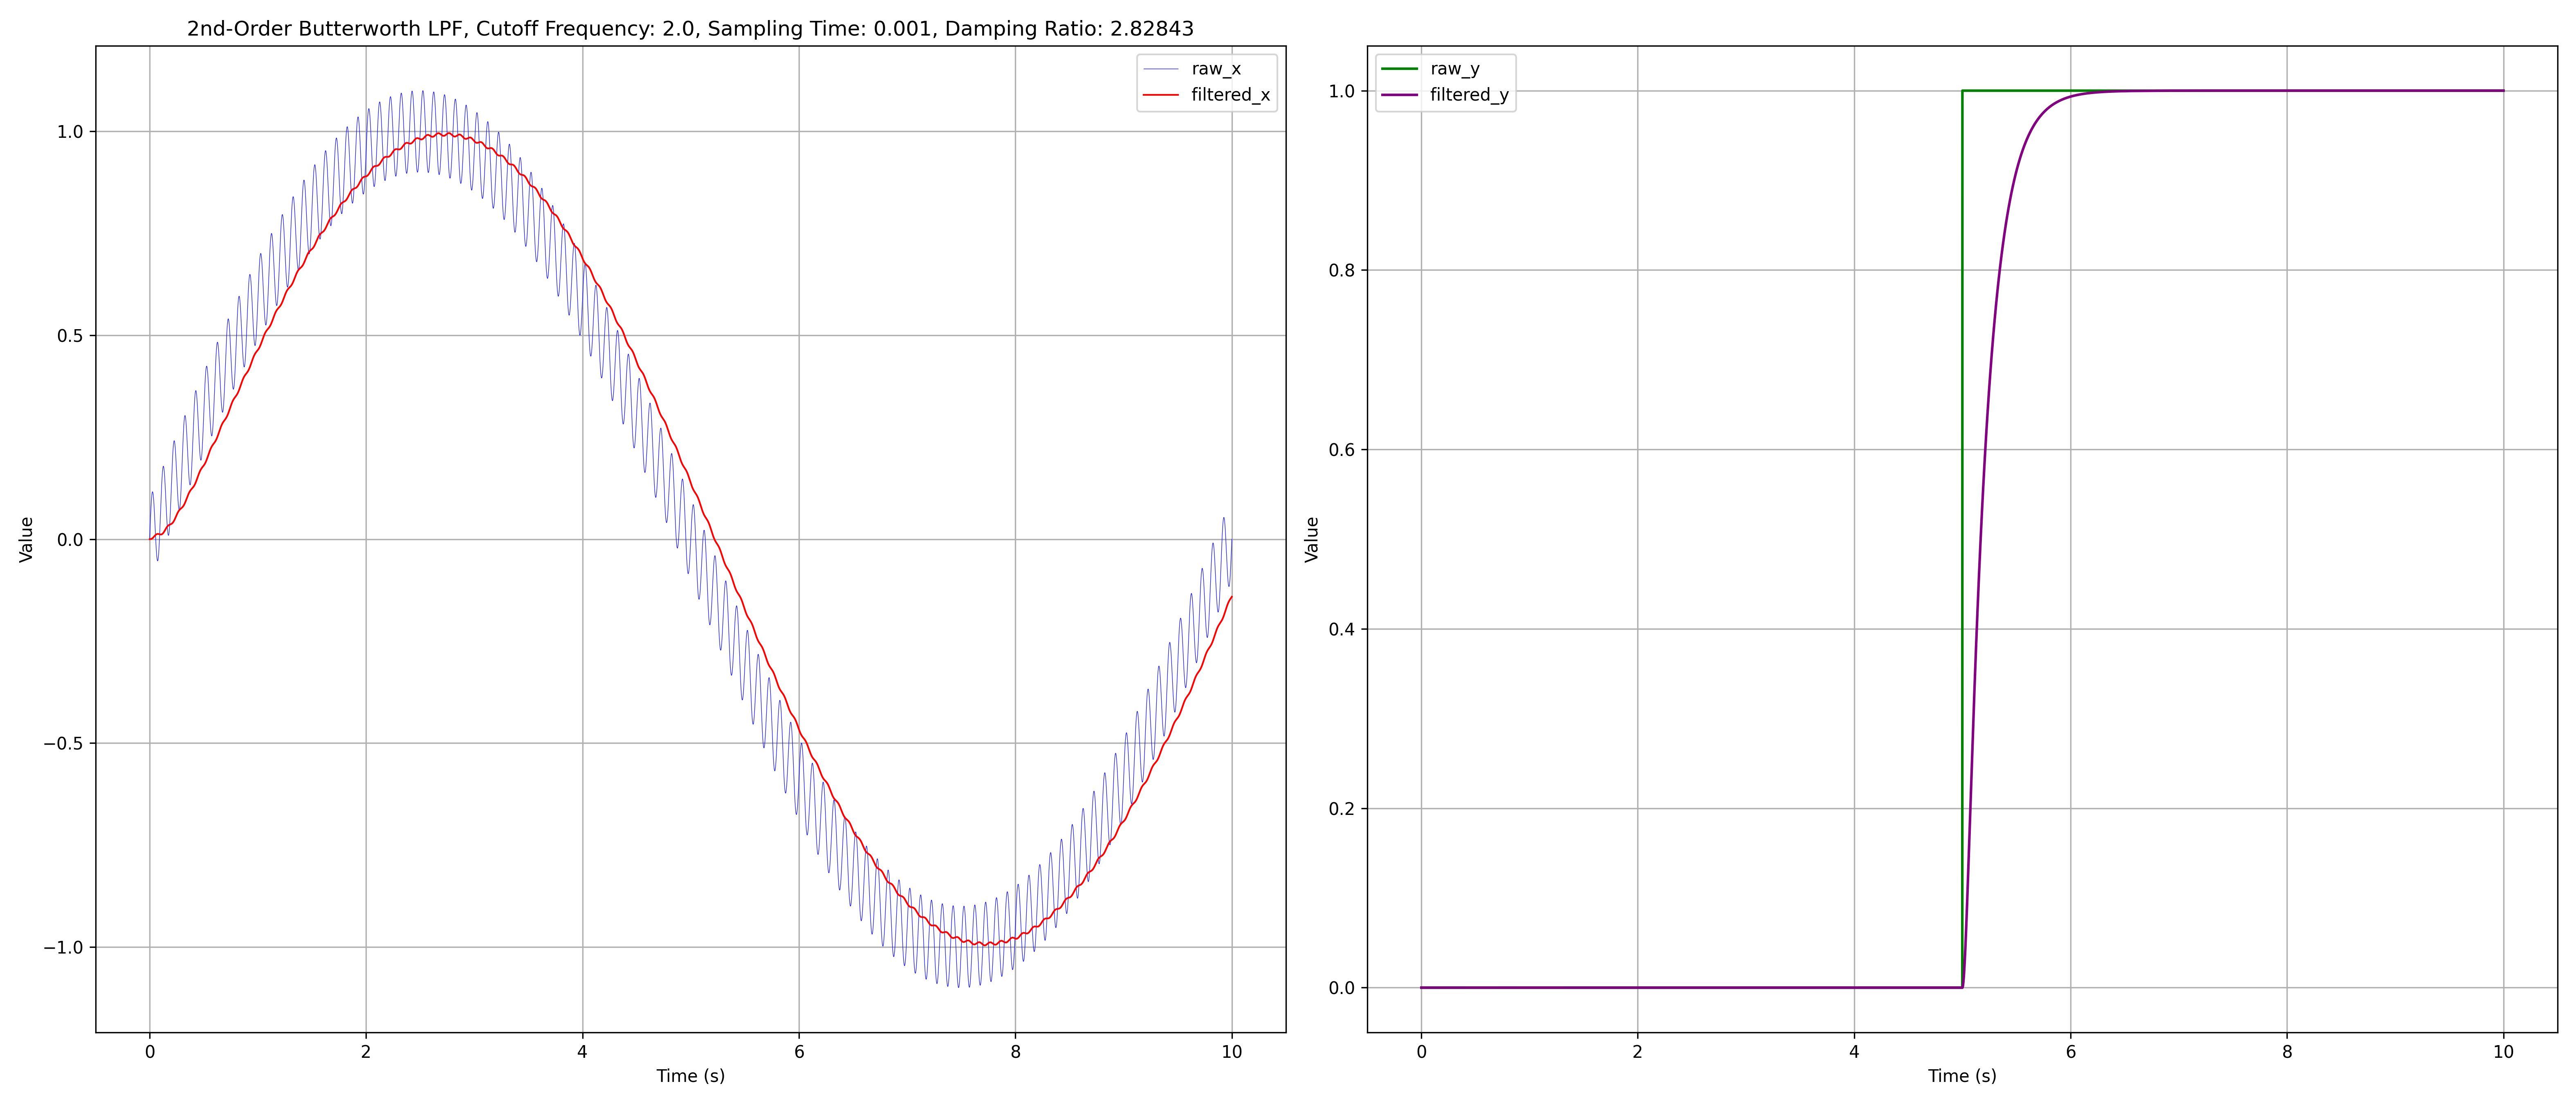Click the left plot's Time (s) label
Viewport: 2576px width, 1104px height.
(690, 1076)
